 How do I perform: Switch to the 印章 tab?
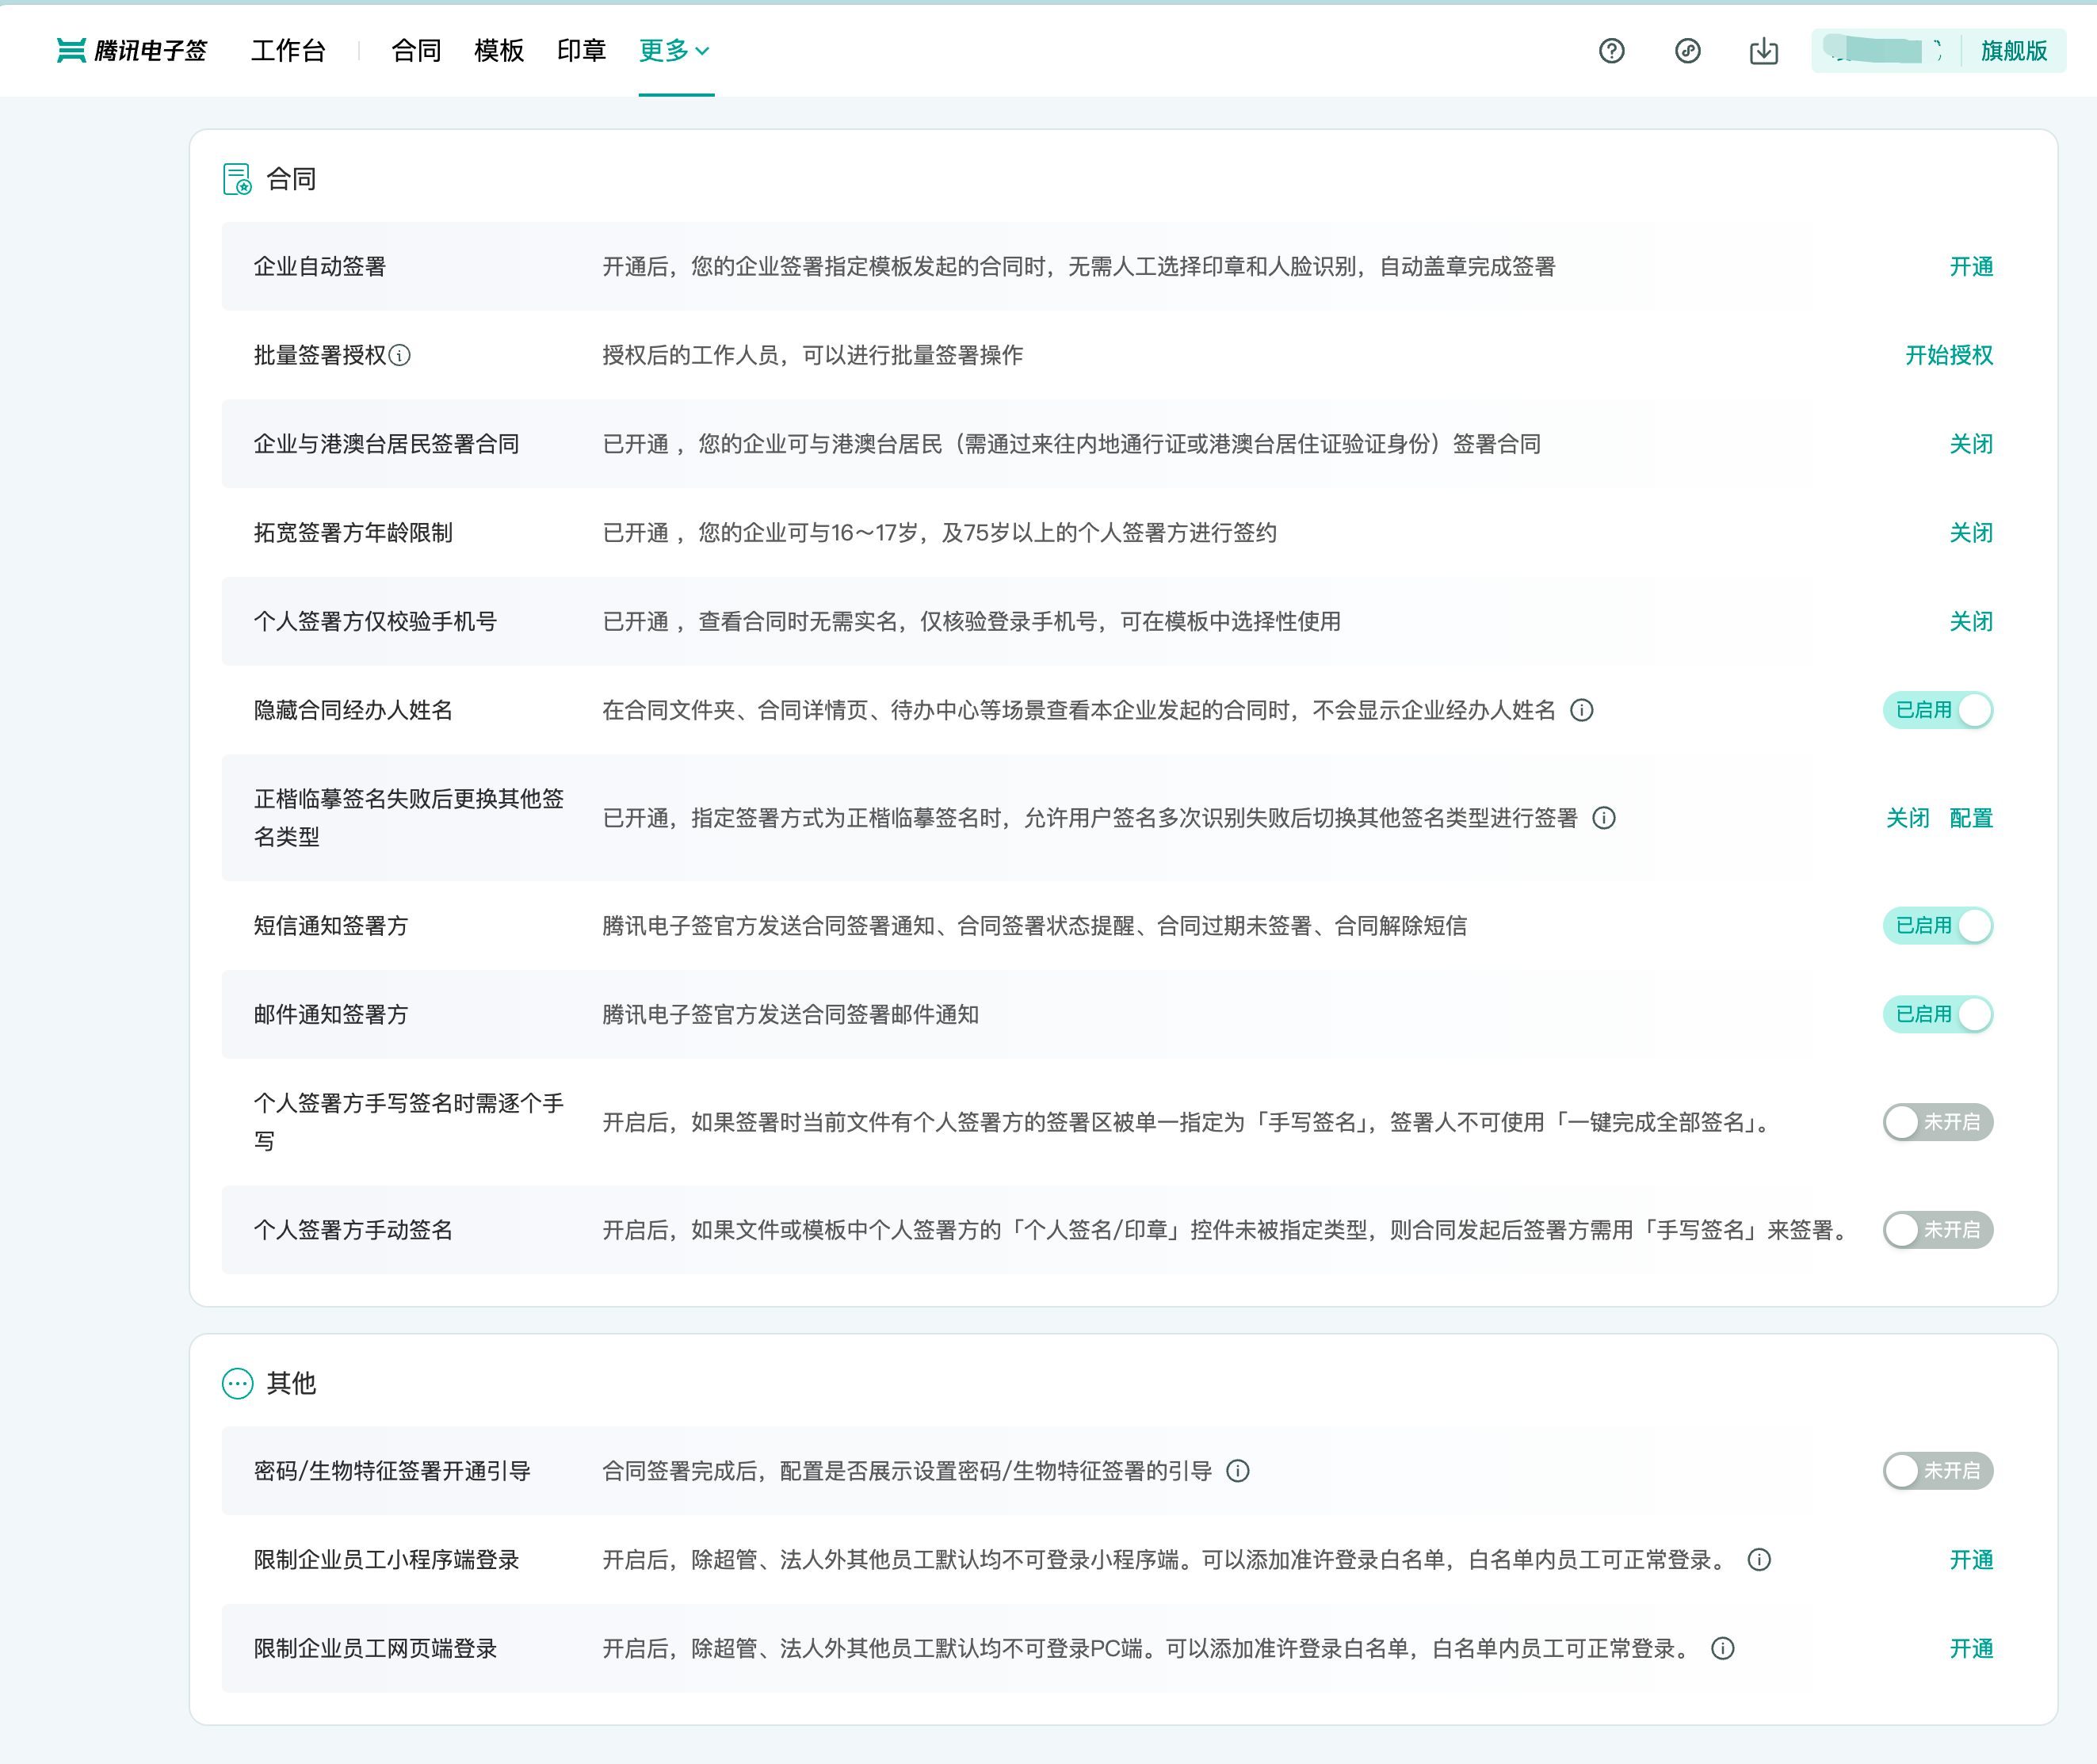click(581, 51)
